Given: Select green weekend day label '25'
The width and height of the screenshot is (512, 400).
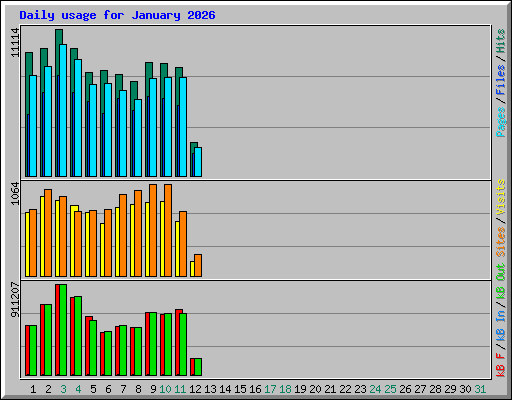Looking at the screenshot, I should click(390, 389).
